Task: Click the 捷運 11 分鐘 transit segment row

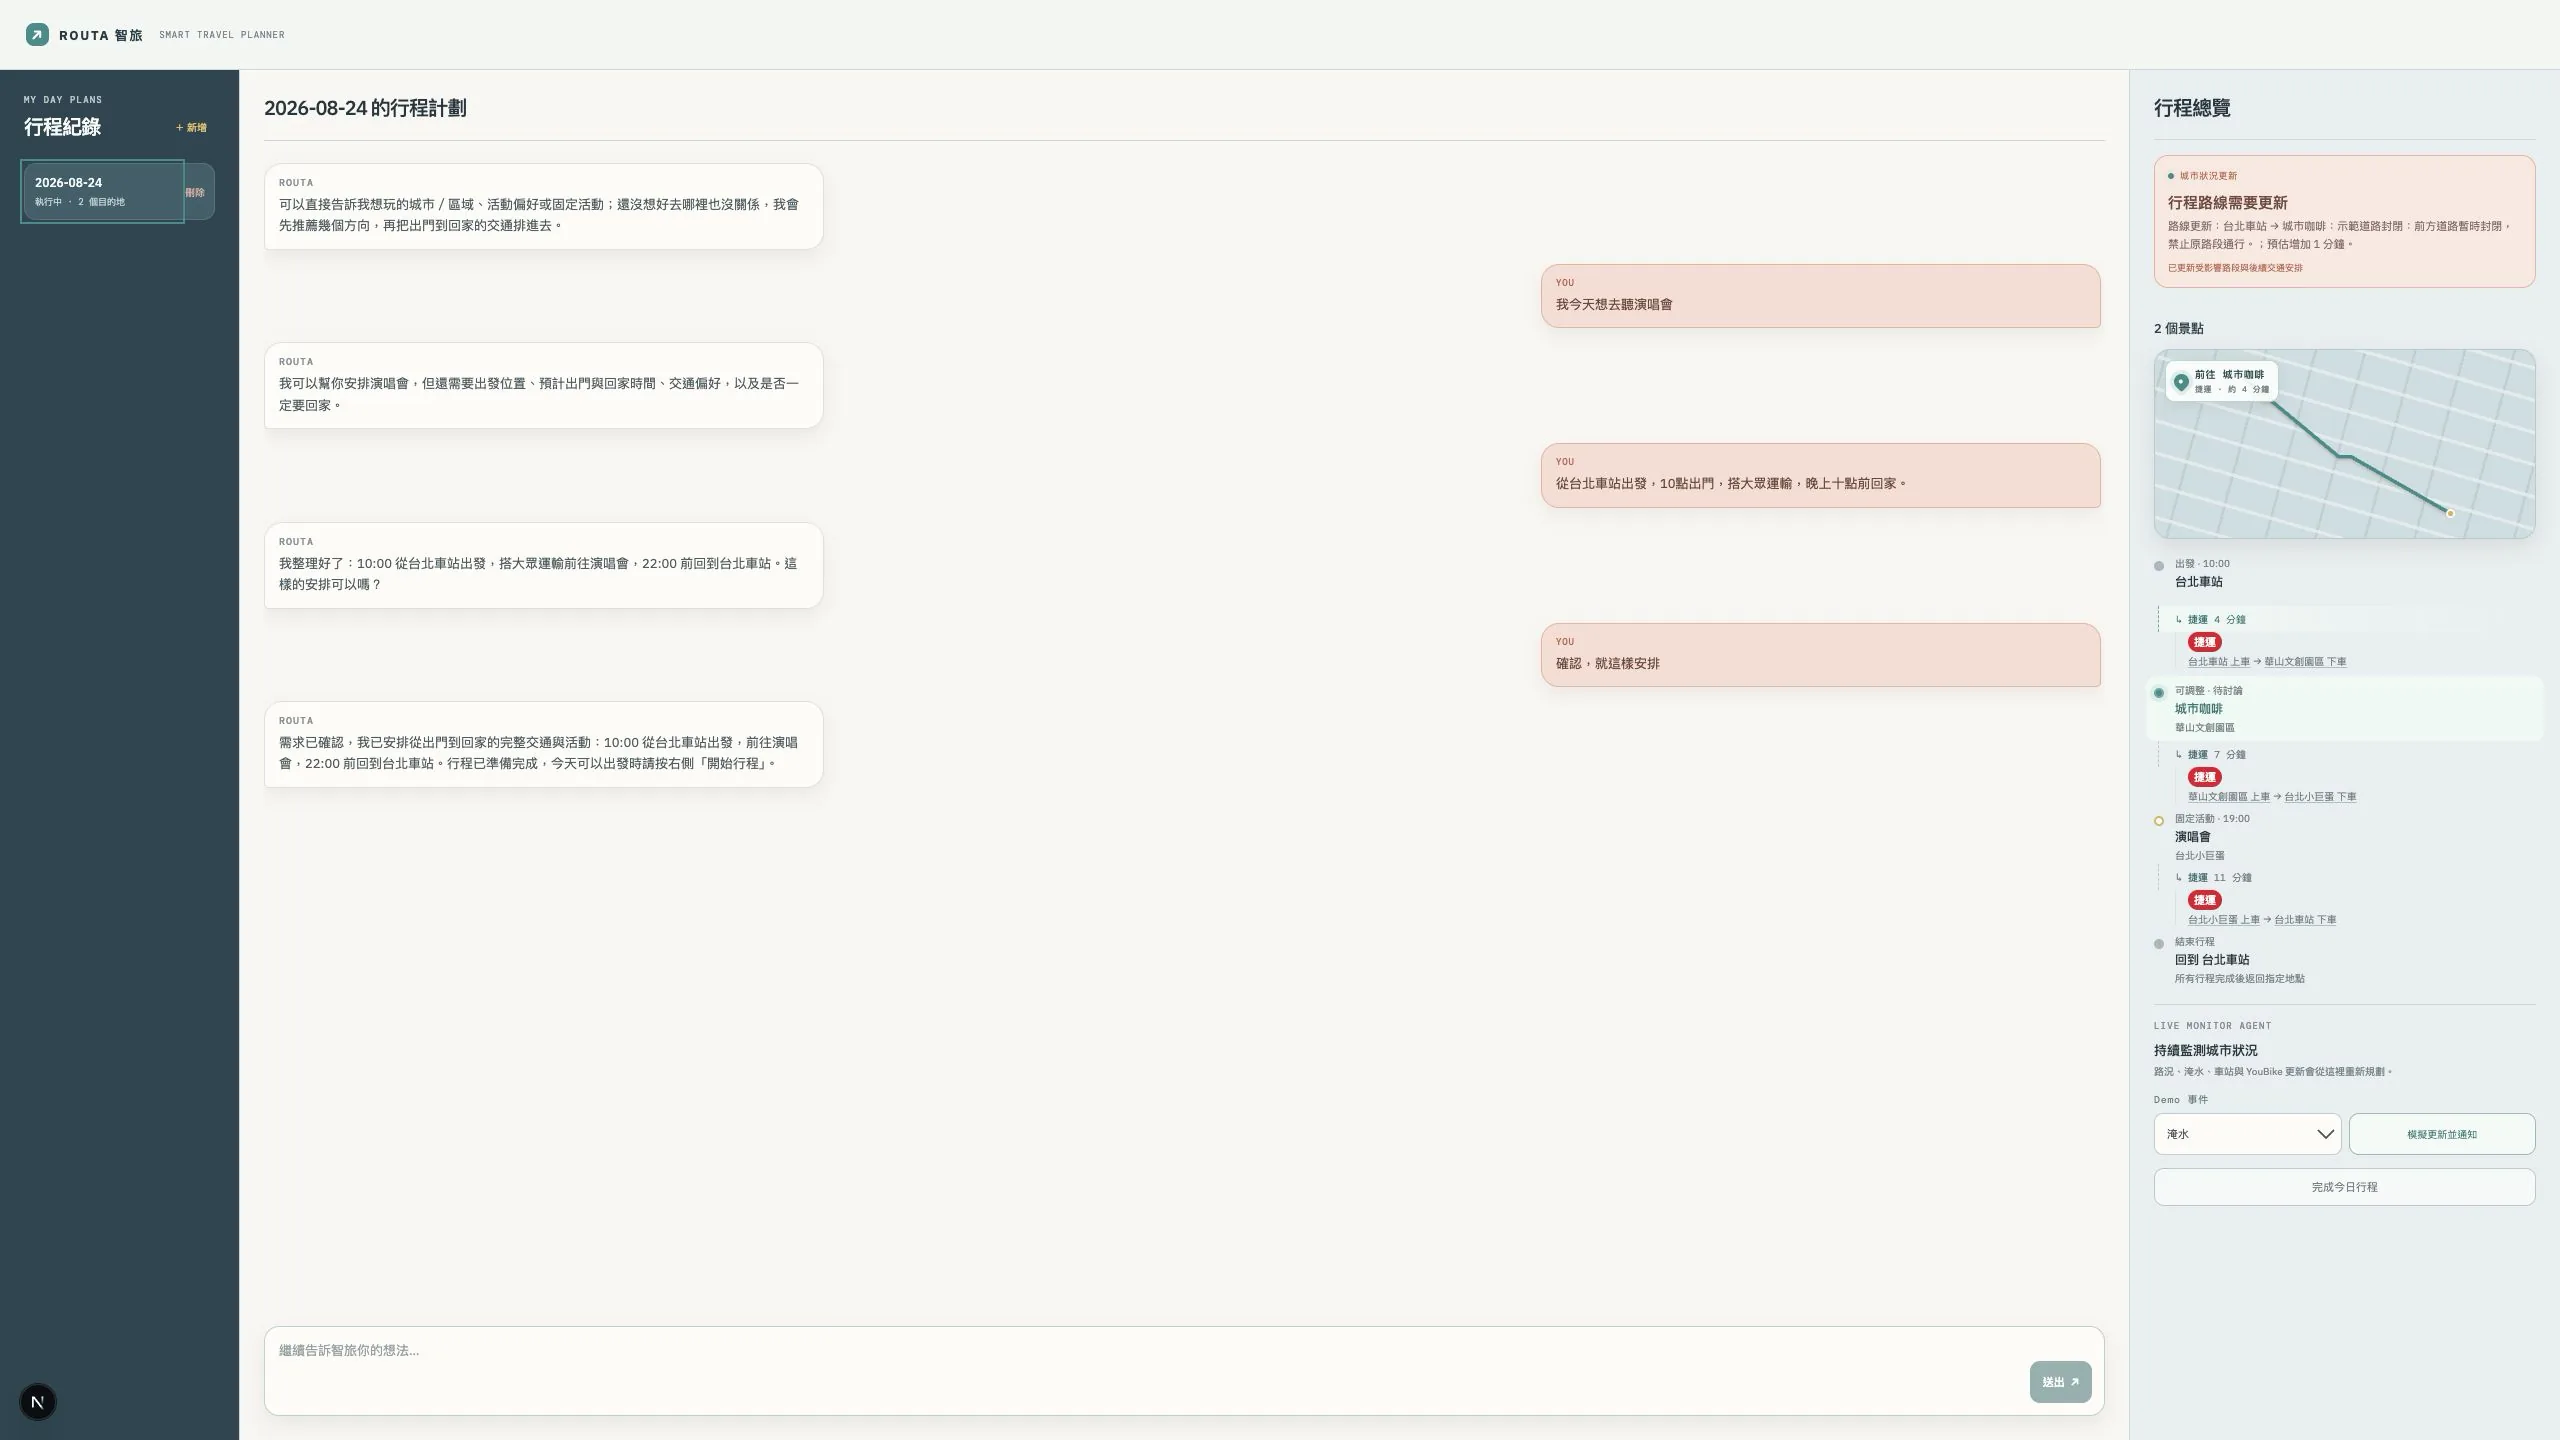Action: [2344, 878]
